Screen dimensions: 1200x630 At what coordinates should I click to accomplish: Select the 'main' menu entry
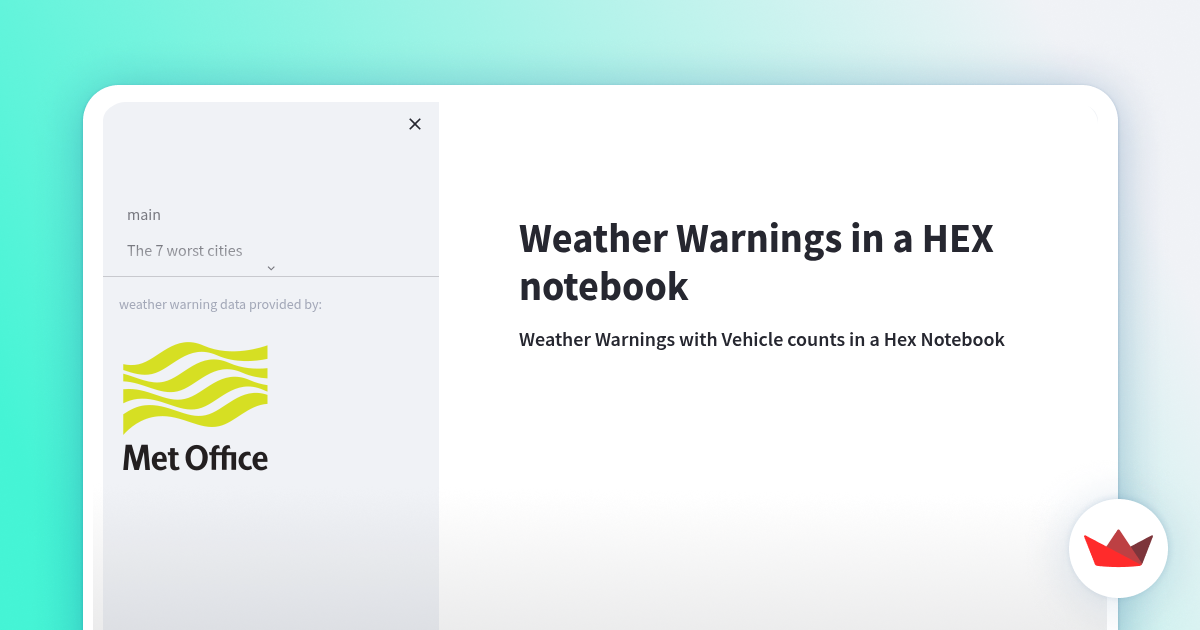(x=144, y=214)
